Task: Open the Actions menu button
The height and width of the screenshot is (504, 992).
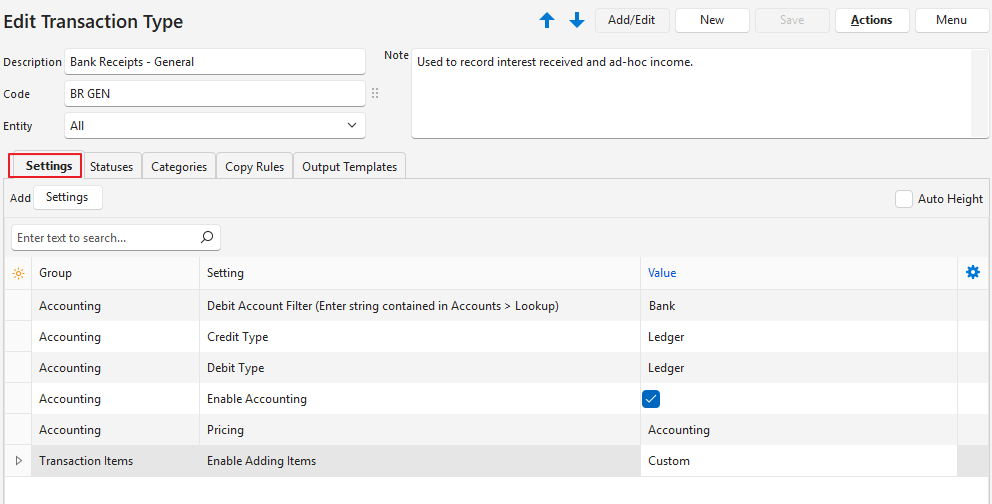Action: (x=871, y=20)
